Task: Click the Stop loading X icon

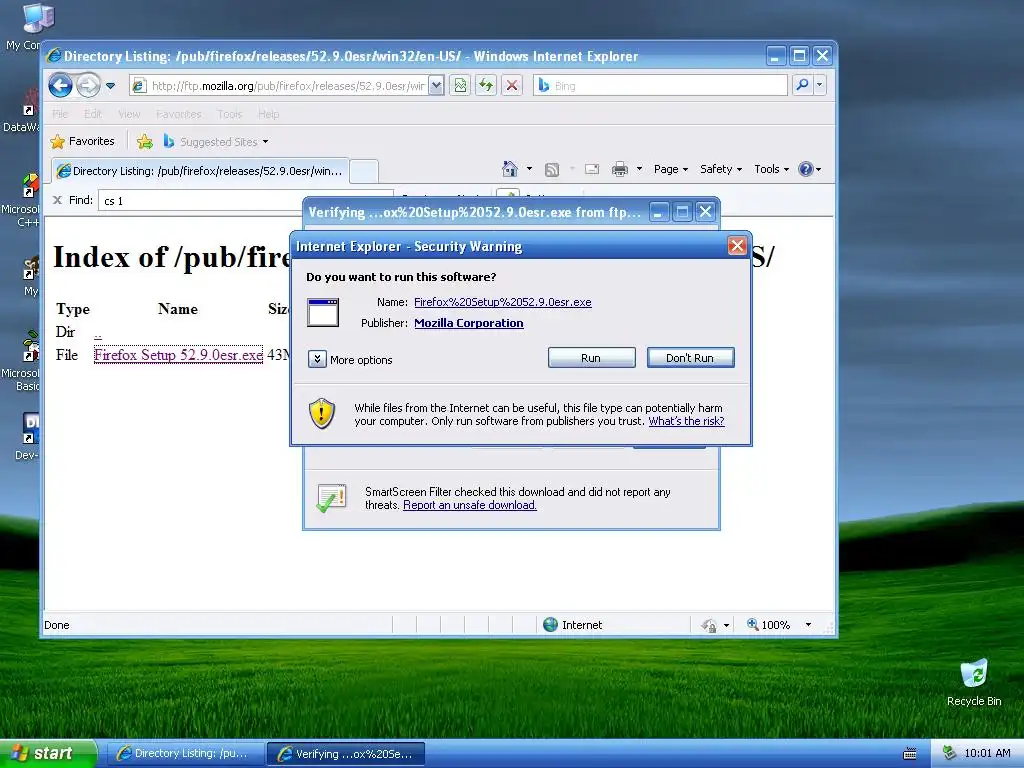Action: (512, 86)
